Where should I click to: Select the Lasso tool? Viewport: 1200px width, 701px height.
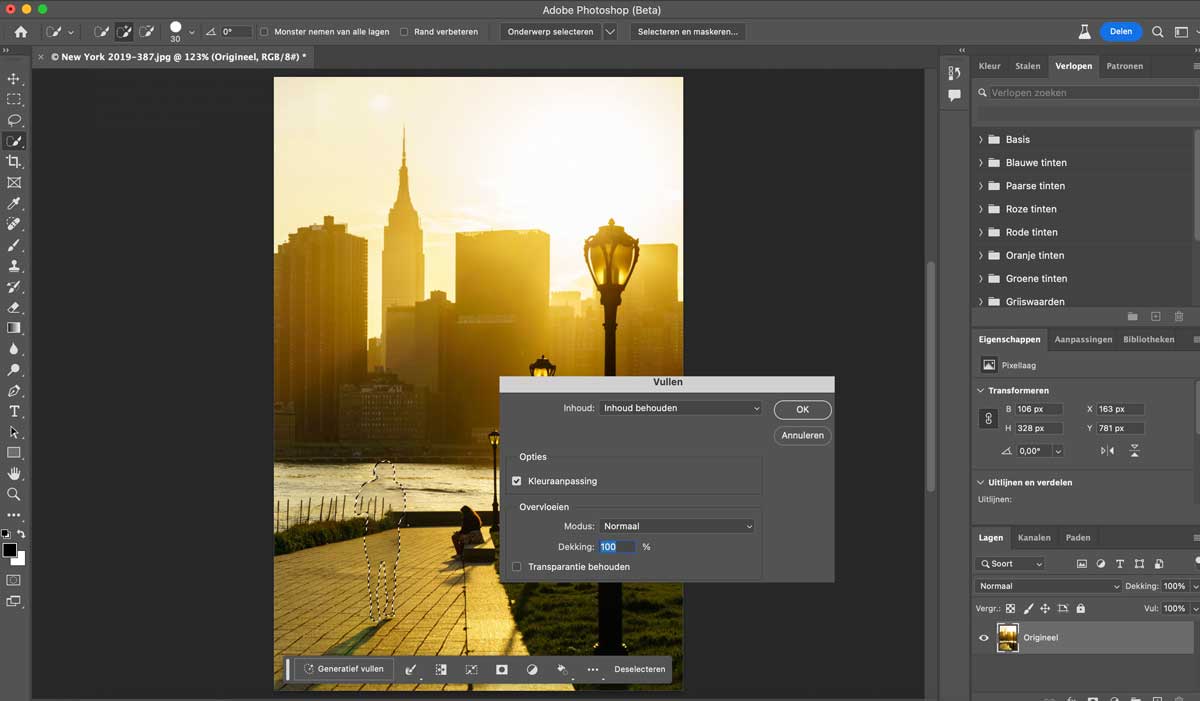tap(14, 120)
